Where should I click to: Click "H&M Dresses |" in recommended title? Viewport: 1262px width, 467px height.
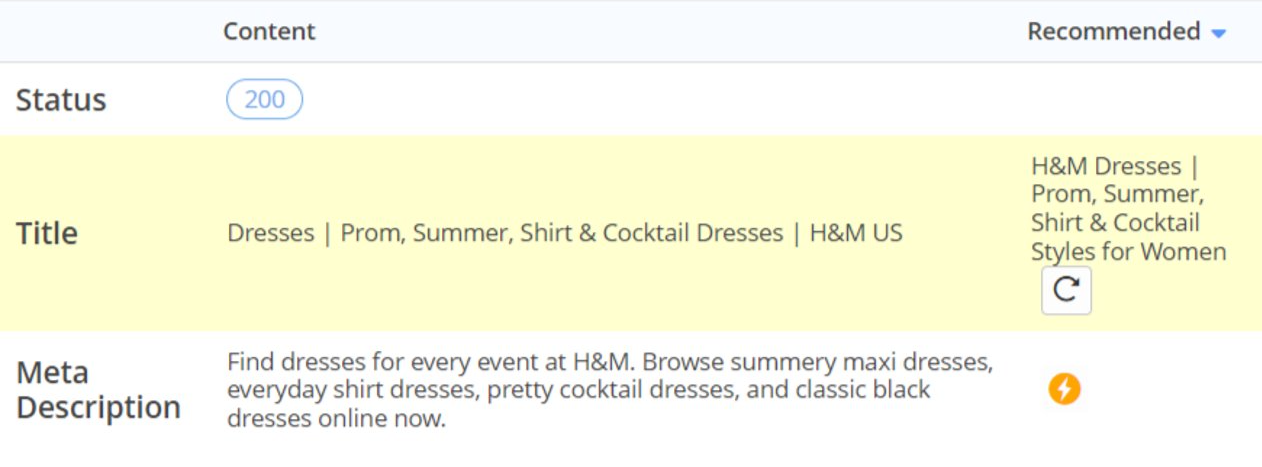coord(1114,166)
